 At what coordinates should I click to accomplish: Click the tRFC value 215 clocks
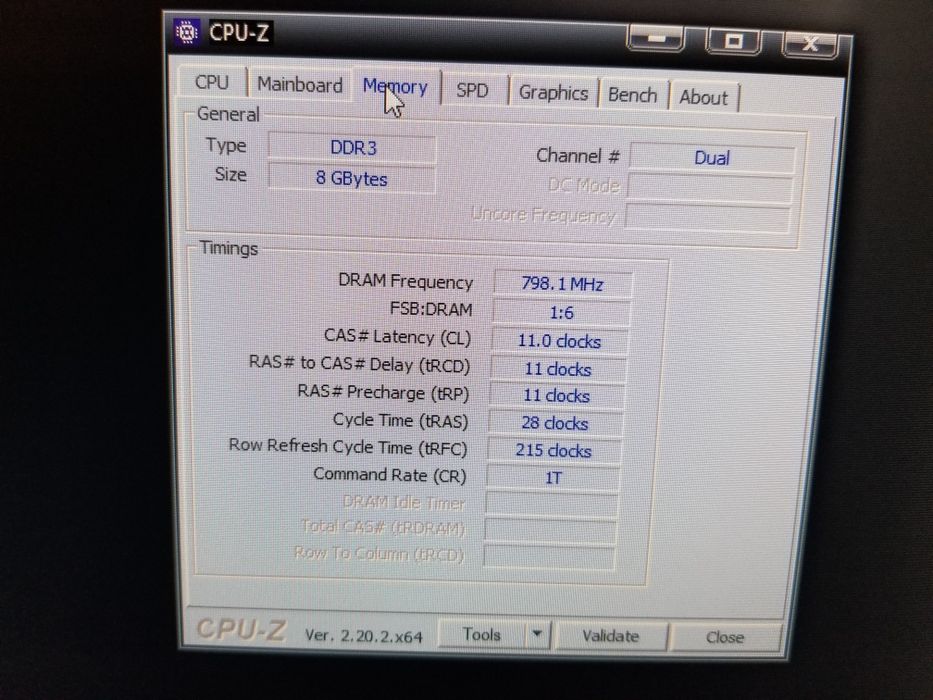tap(553, 451)
